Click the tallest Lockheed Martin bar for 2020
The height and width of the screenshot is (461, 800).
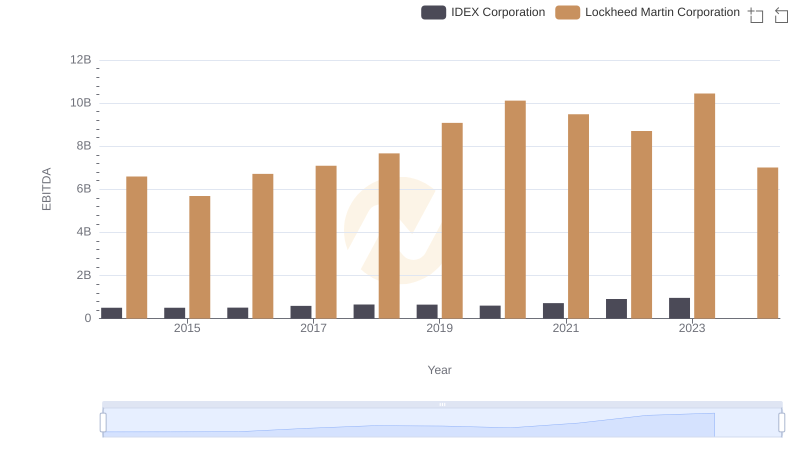(515, 210)
